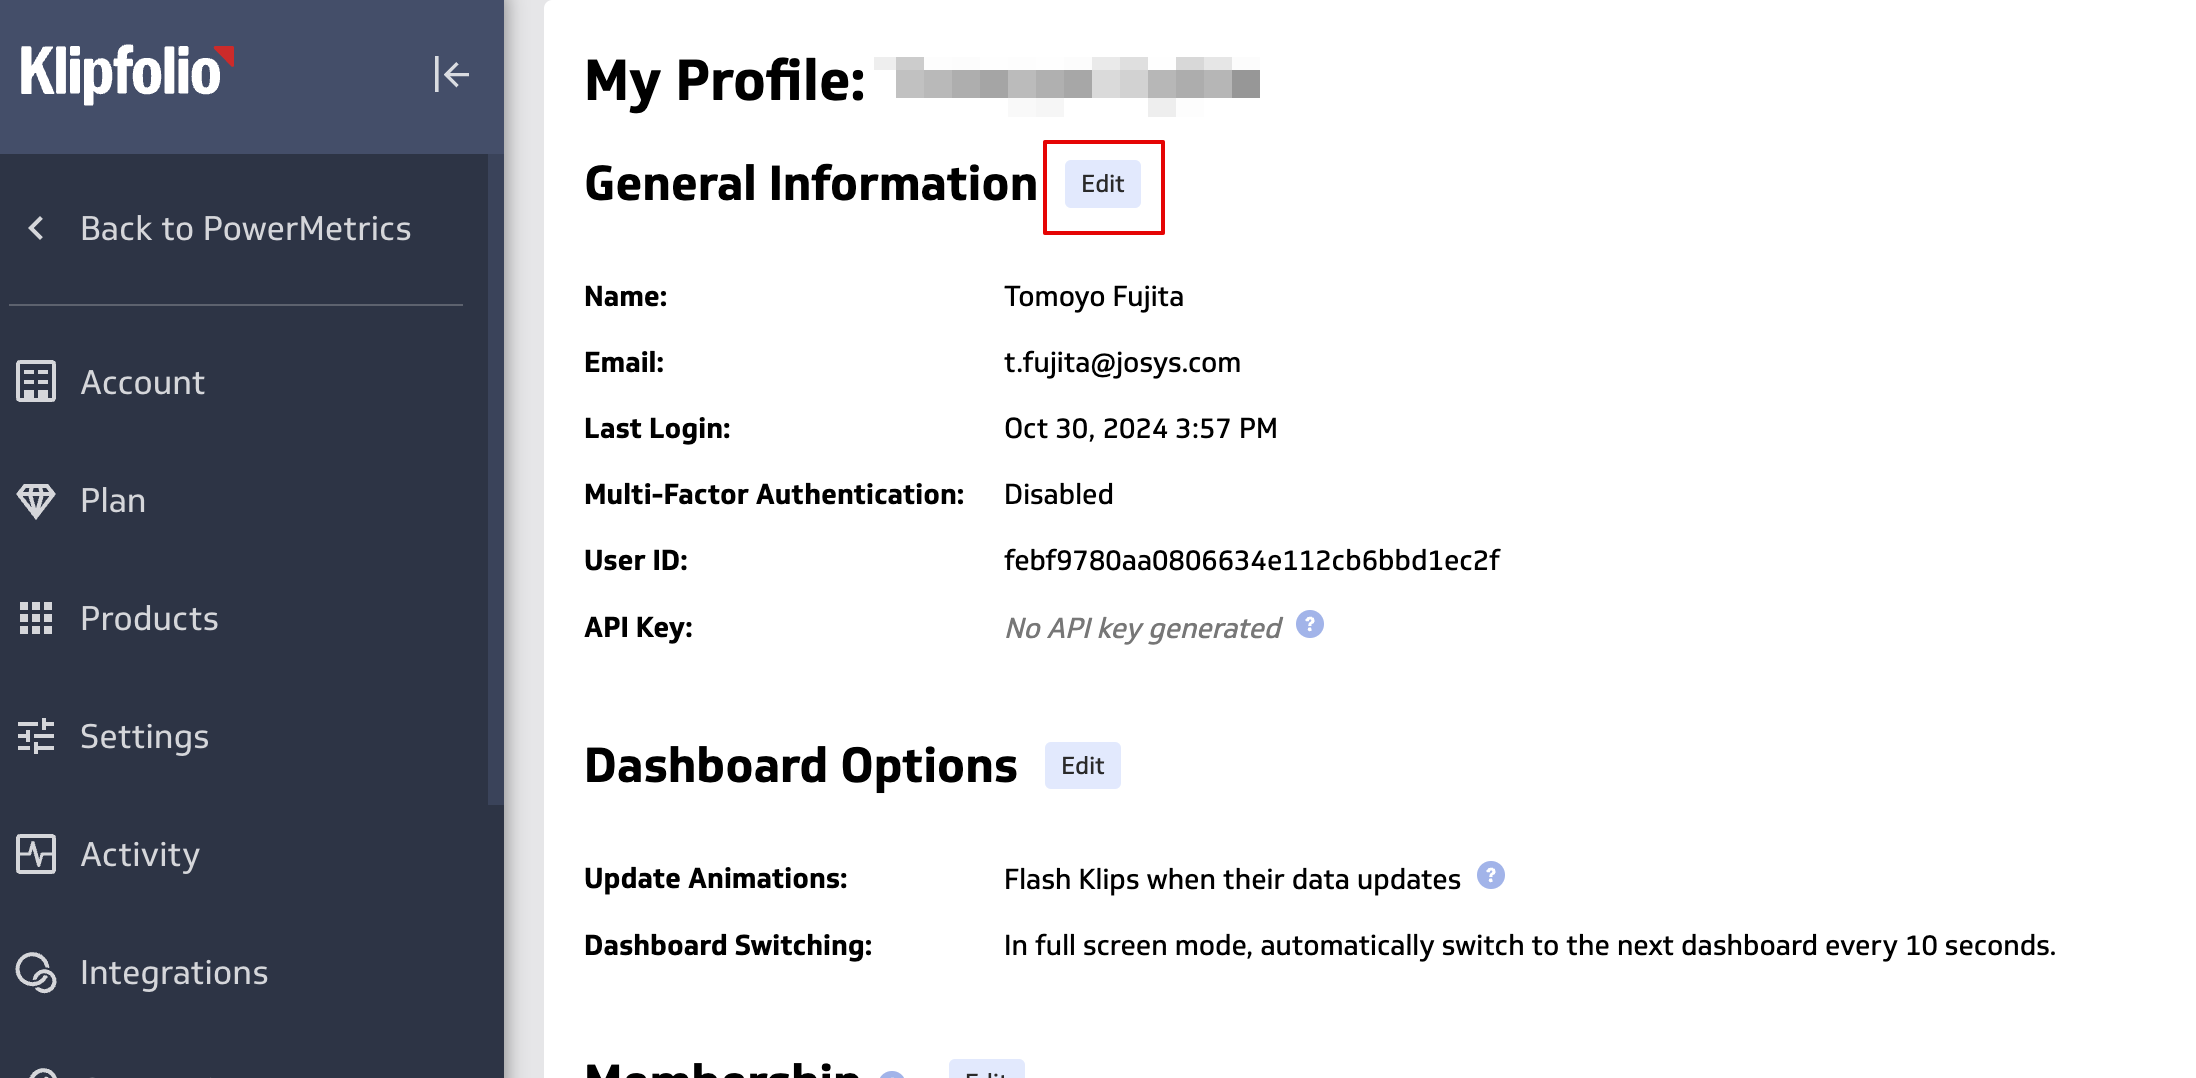Screen dimensions: 2196x1078
Task: Click the Update Animations help icon
Action: coord(1490,876)
